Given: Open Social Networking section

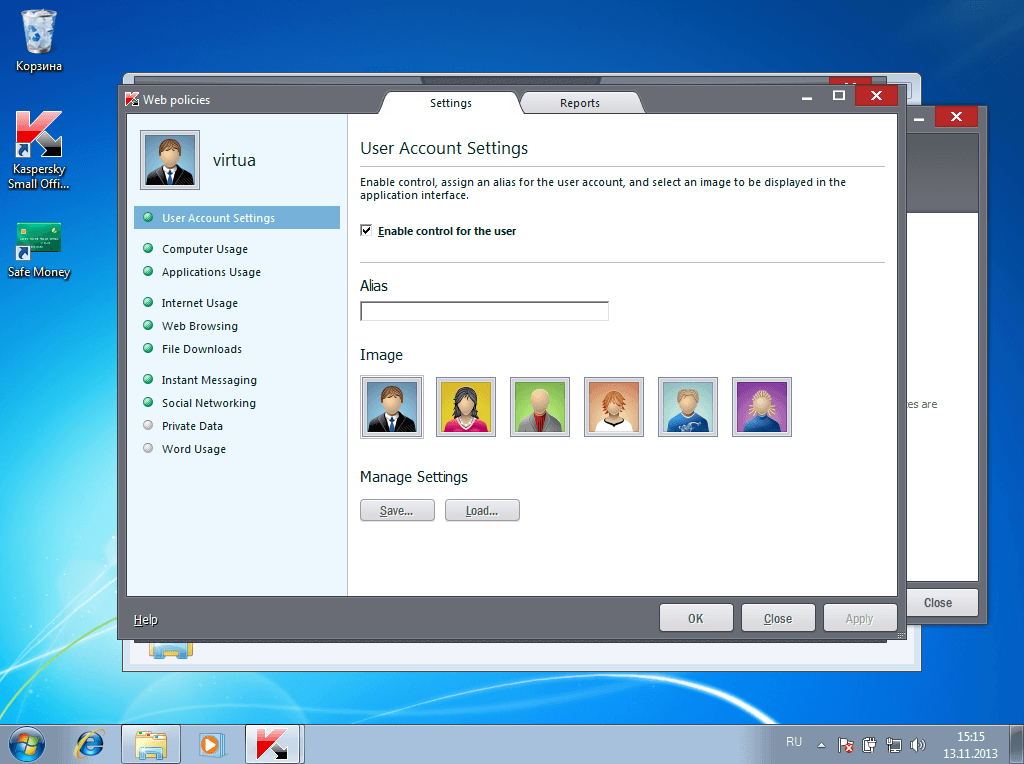Looking at the screenshot, I should tap(208, 403).
